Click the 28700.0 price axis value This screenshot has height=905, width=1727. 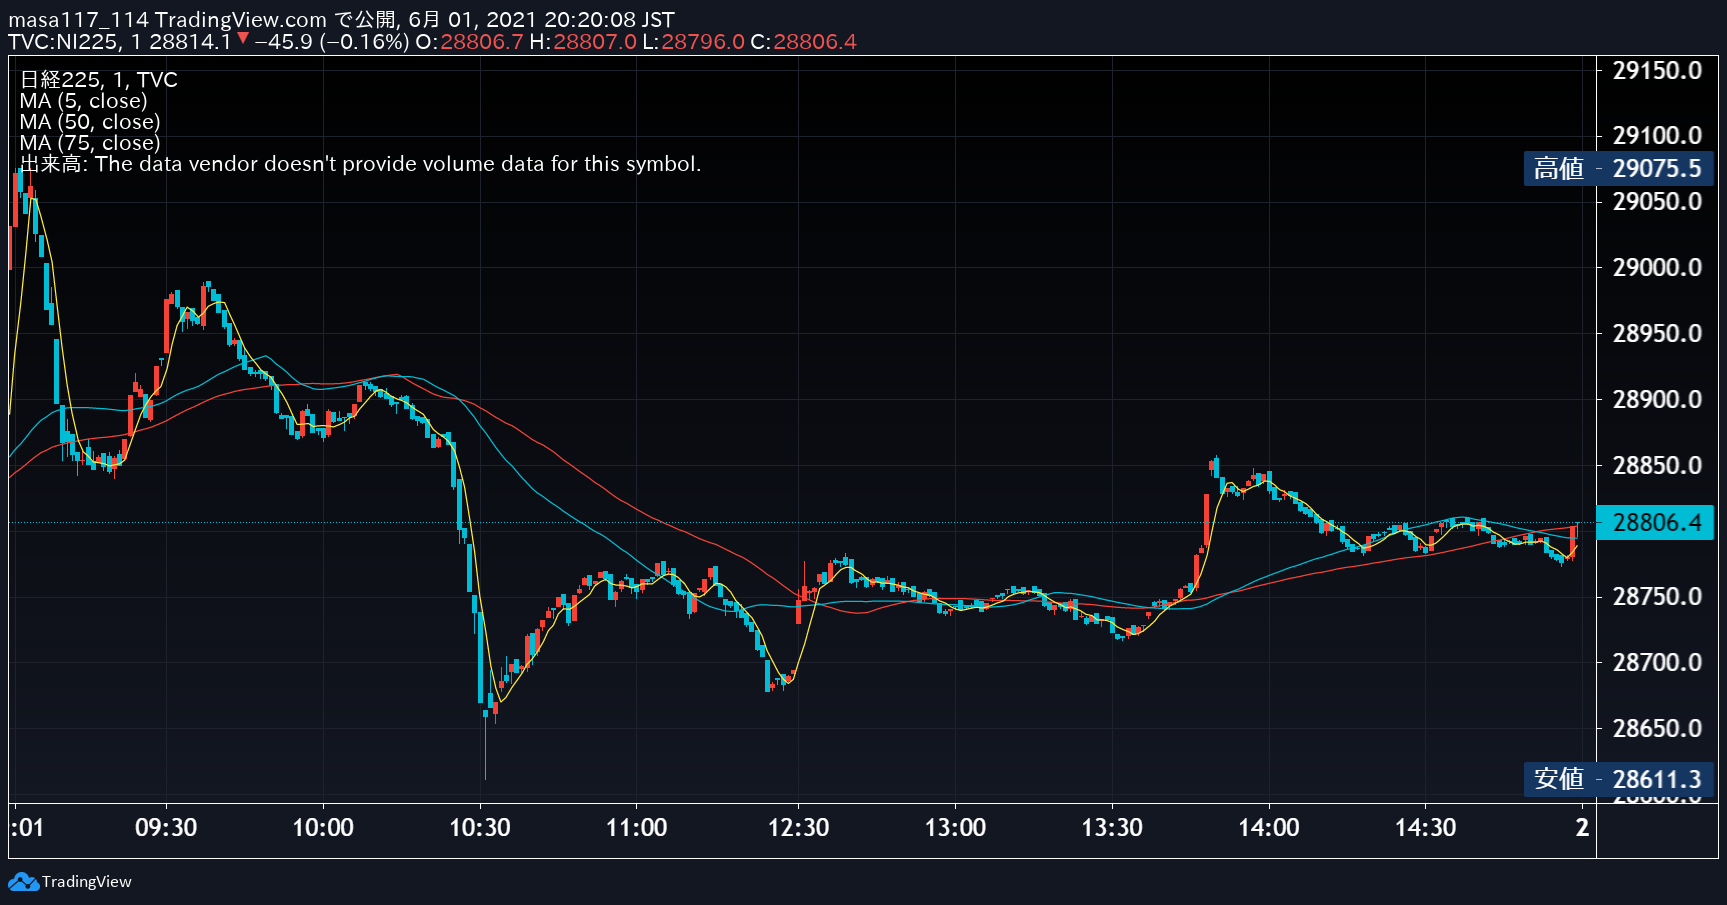click(x=1657, y=662)
